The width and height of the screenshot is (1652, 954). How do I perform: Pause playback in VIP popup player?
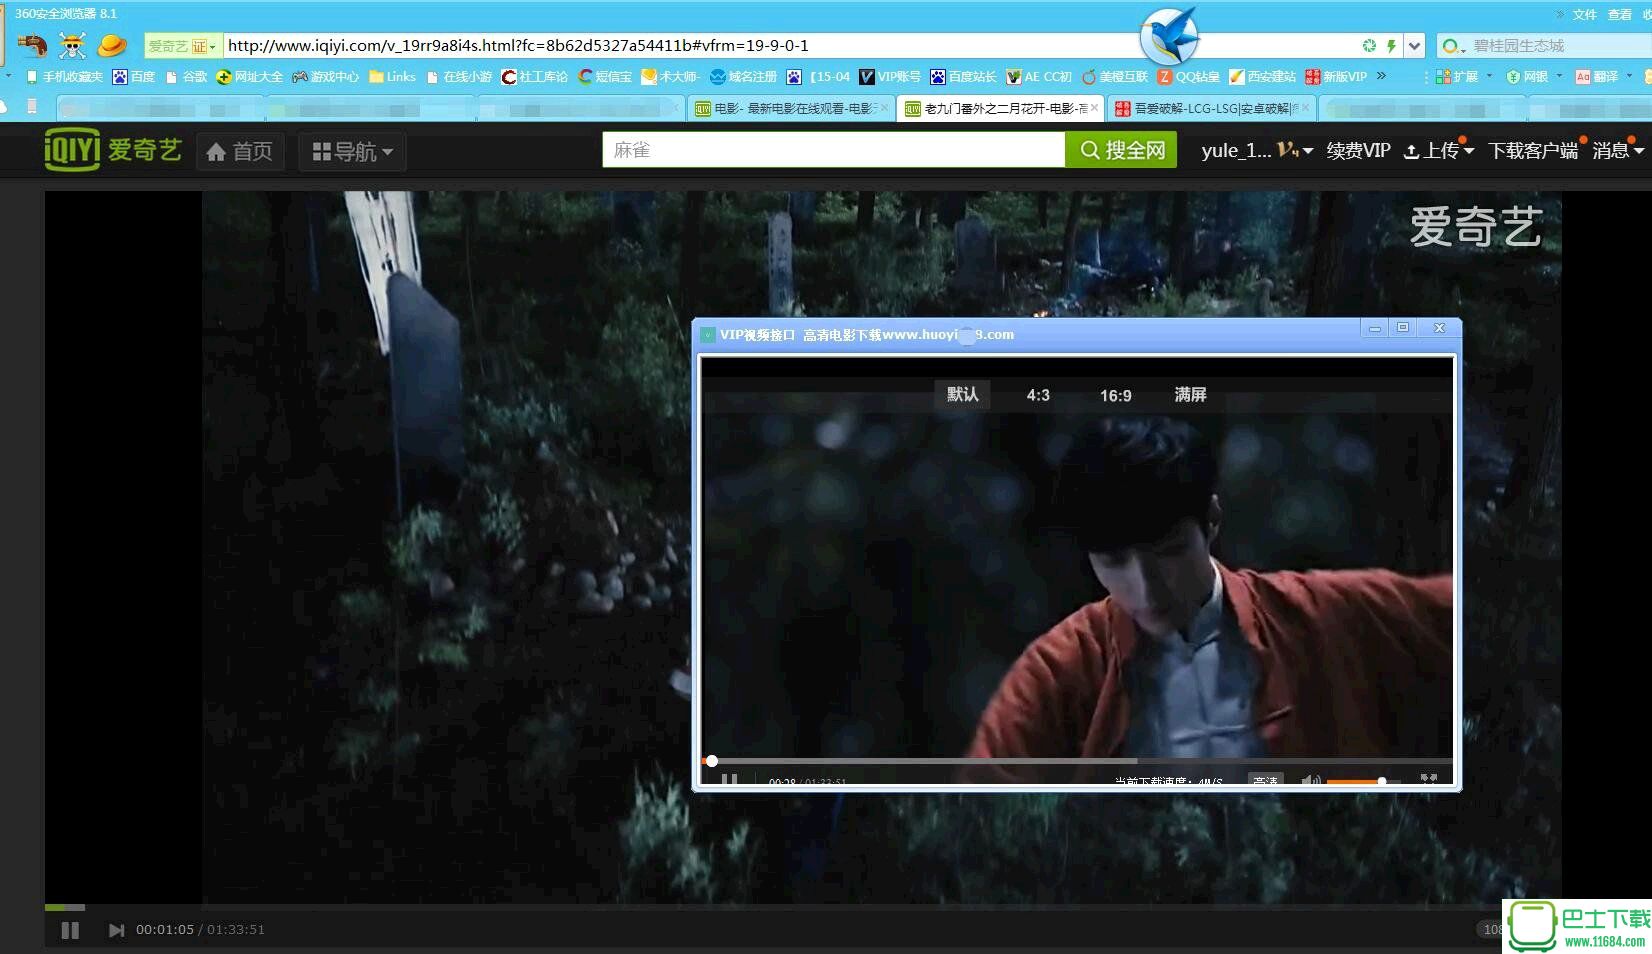point(730,779)
